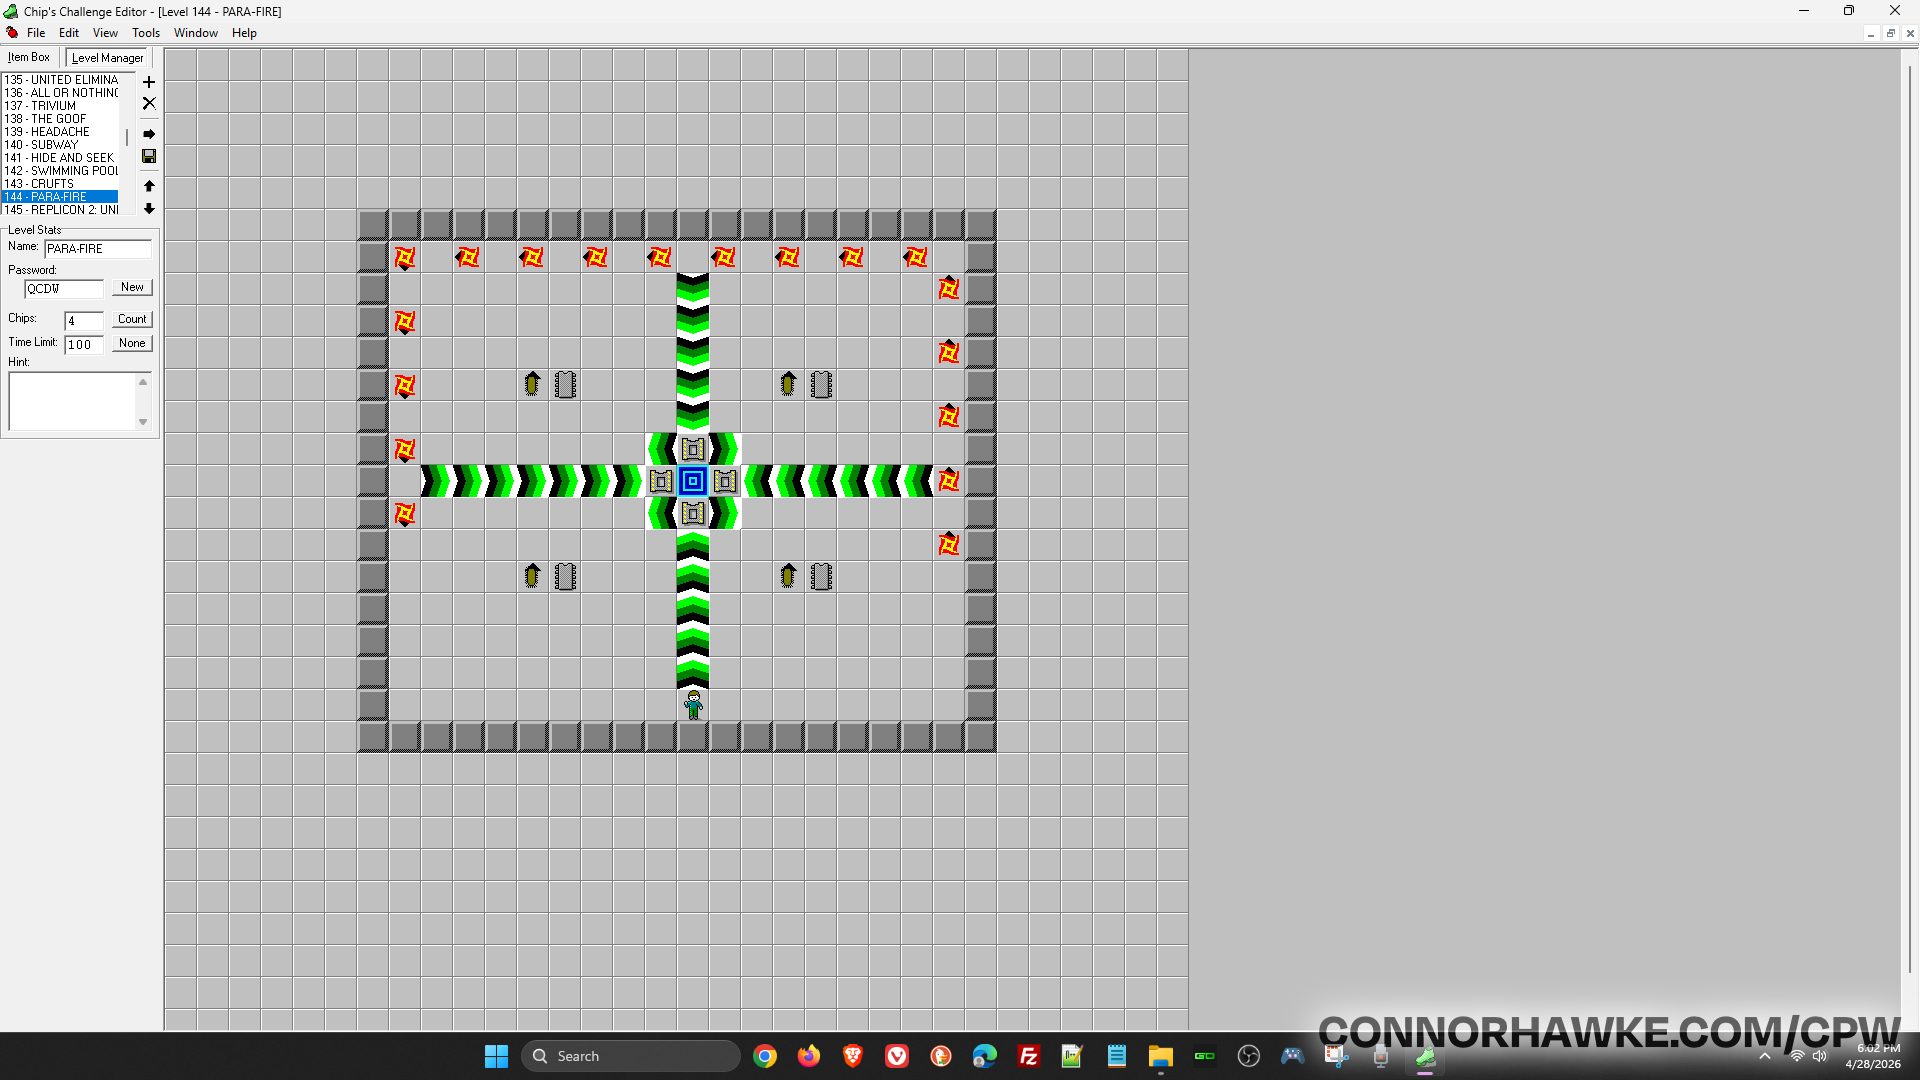Open File Explorer from the taskbar
This screenshot has height=1080, width=1920.
pos(1161,1056)
